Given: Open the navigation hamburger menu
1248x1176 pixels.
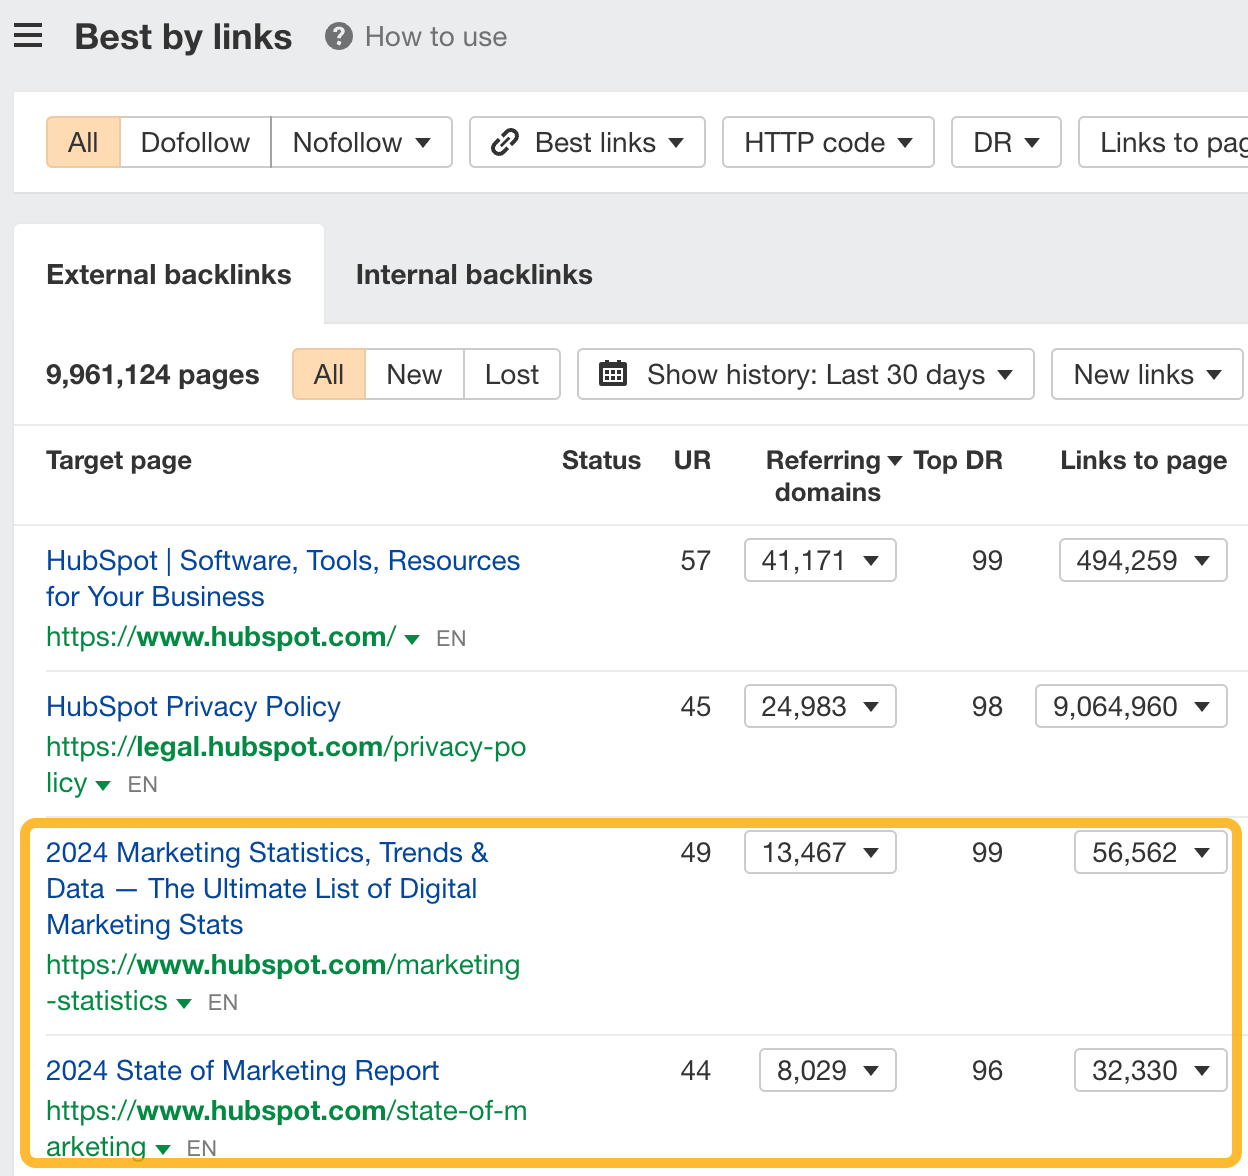Looking at the screenshot, I should (27, 36).
